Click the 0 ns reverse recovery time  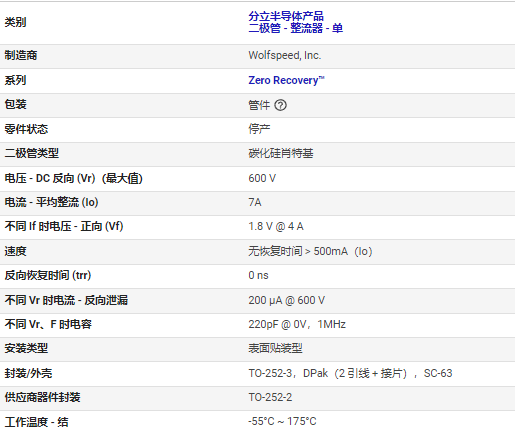[258, 275]
